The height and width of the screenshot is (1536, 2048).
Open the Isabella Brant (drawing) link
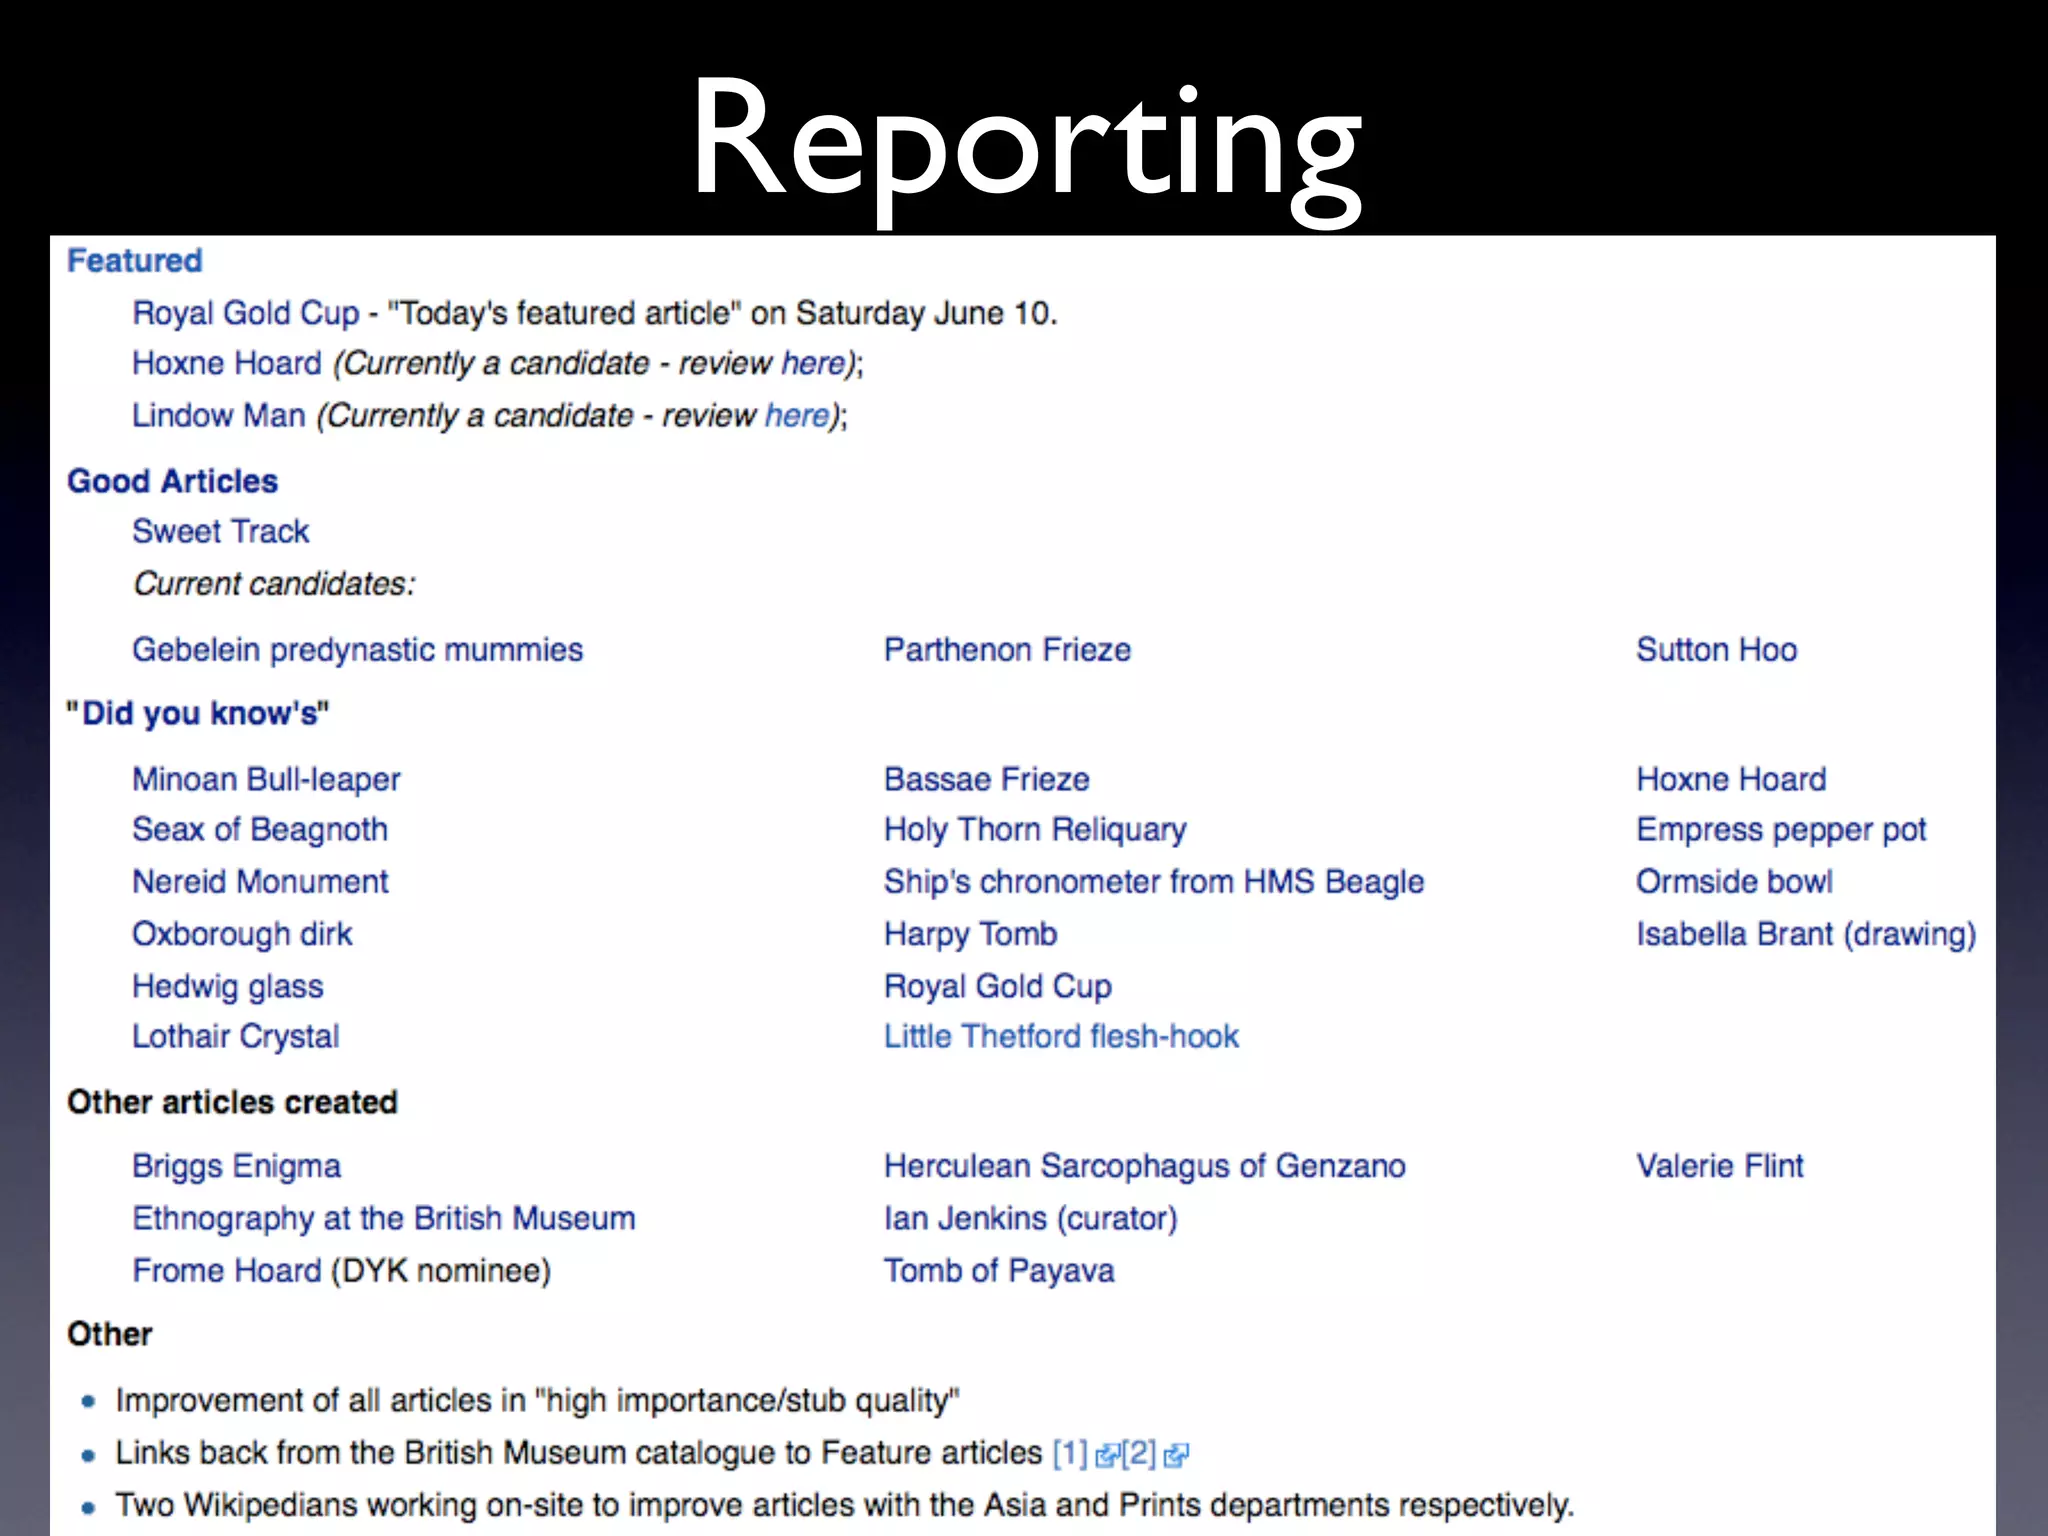[x=1806, y=934]
